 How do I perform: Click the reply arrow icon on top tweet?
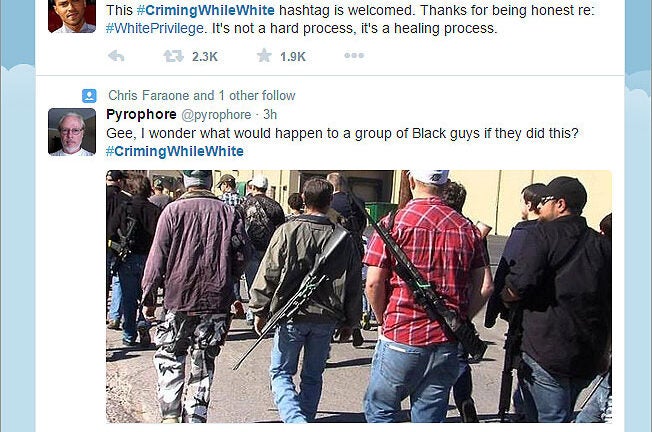(x=116, y=56)
